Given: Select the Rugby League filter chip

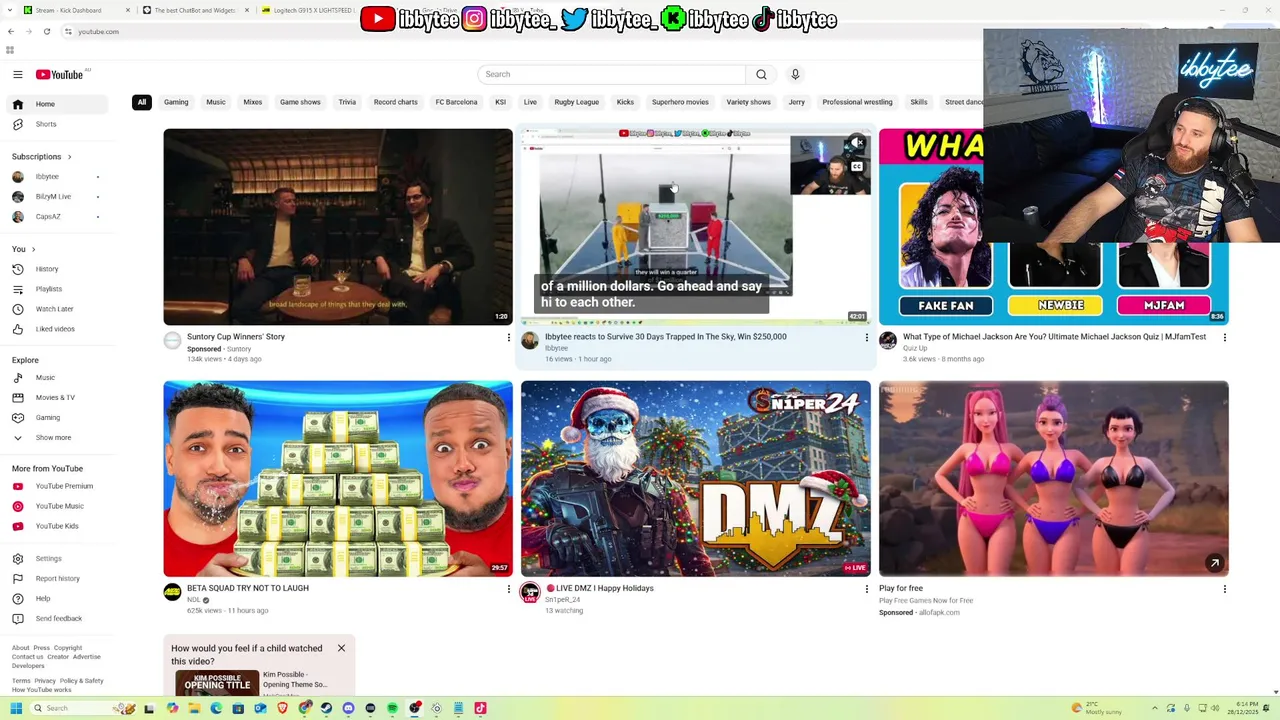Looking at the screenshot, I should click(x=576, y=102).
